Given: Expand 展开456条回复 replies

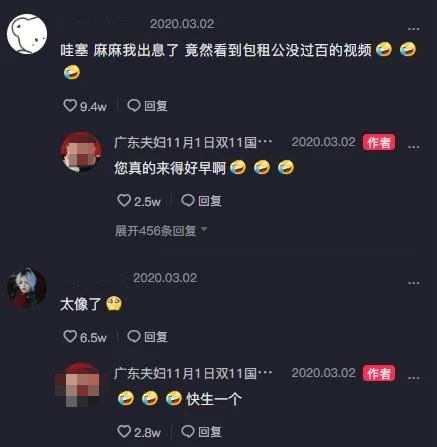Looking at the screenshot, I should (161, 230).
